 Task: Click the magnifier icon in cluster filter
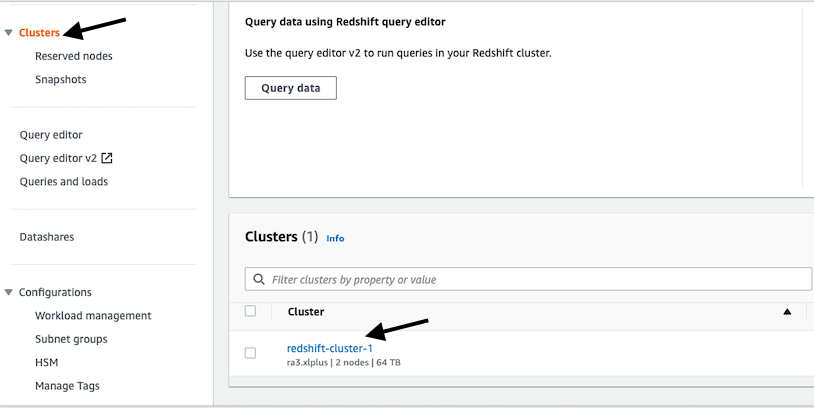pos(260,280)
